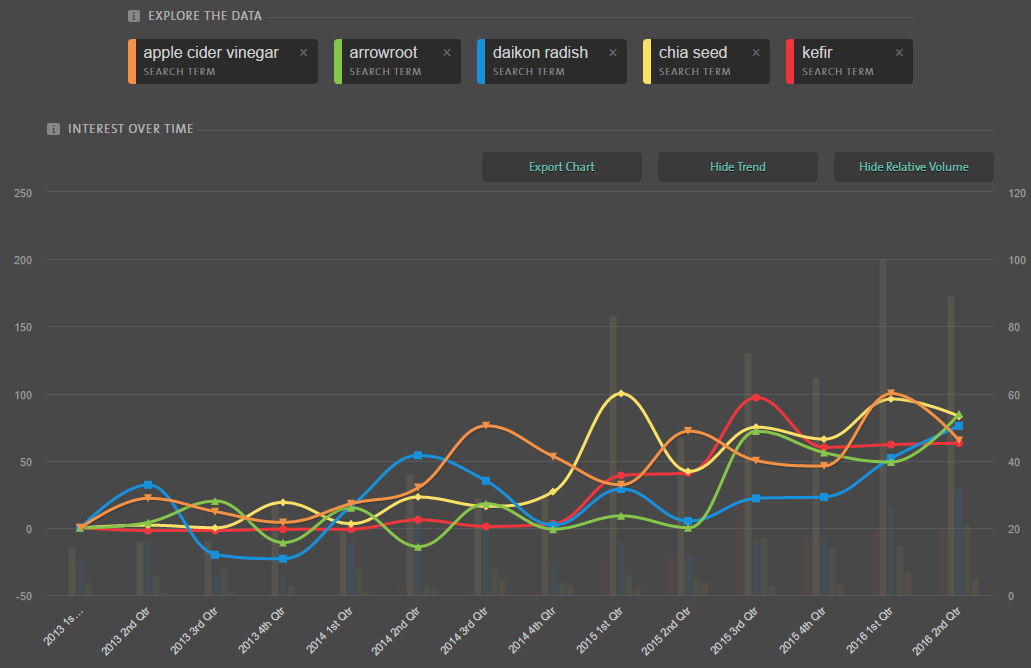Click daikon radish point at 2014 2nd Qtr
The width and height of the screenshot is (1031, 668).
418,455
